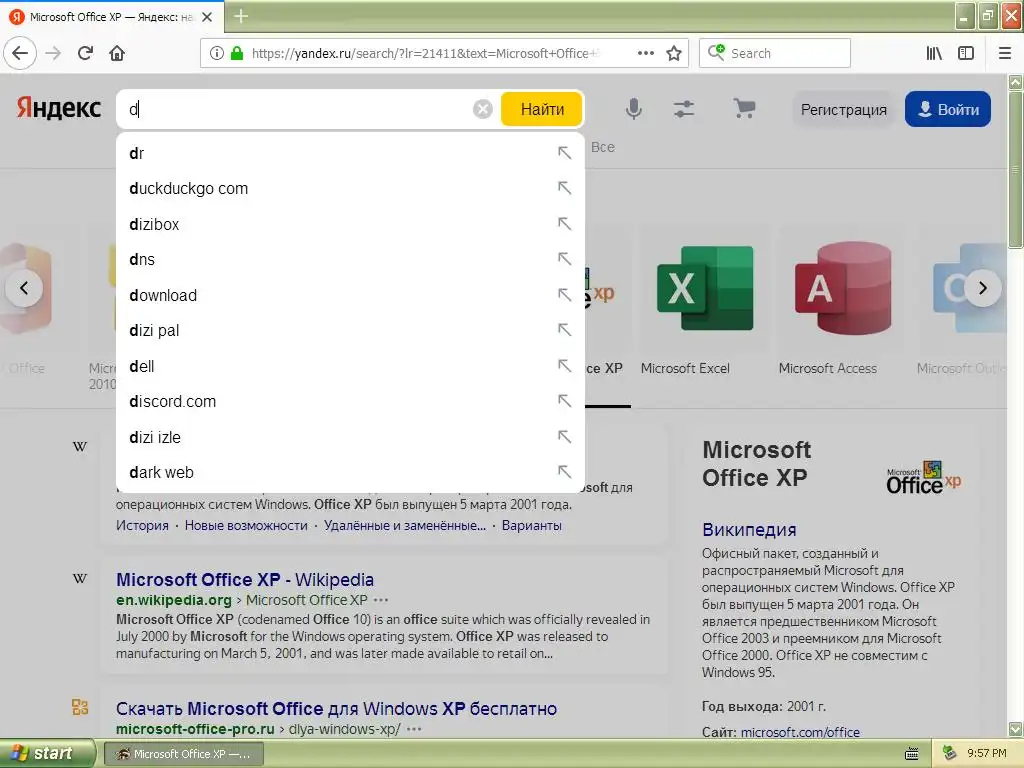
Task: Click the on-screen keyboard tray icon
Action: (912, 754)
